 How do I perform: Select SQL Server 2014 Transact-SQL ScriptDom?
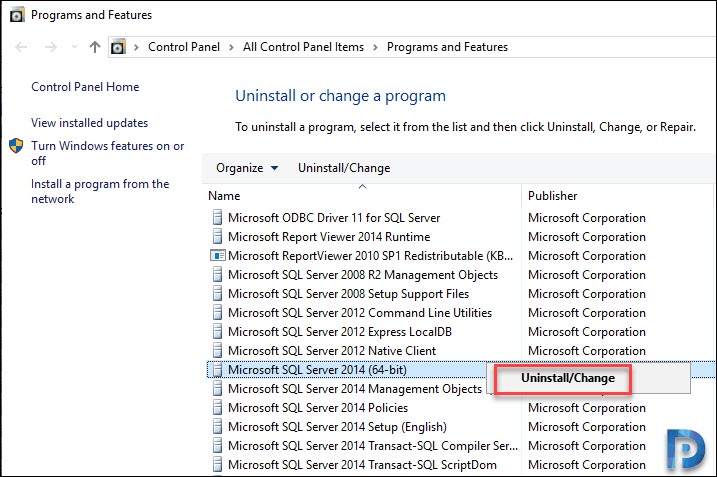362,465
